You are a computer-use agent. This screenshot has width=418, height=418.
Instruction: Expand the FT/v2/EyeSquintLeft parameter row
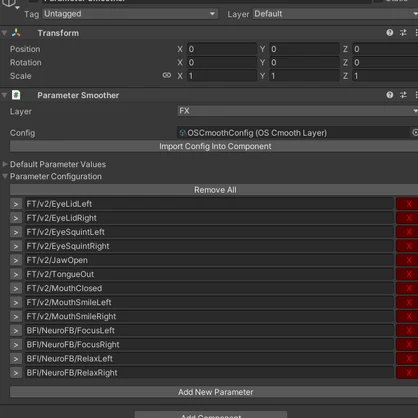click(x=16, y=232)
